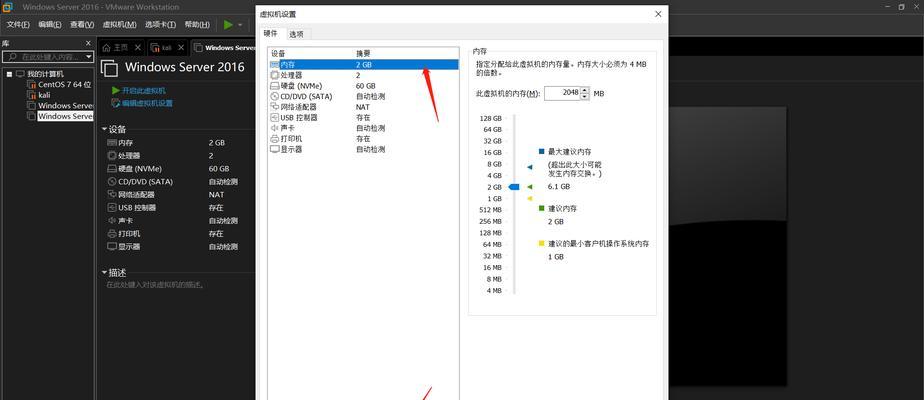Open the 帮助(H) menu
Image resolution: width=924 pixels, height=400 pixels.
(x=197, y=25)
